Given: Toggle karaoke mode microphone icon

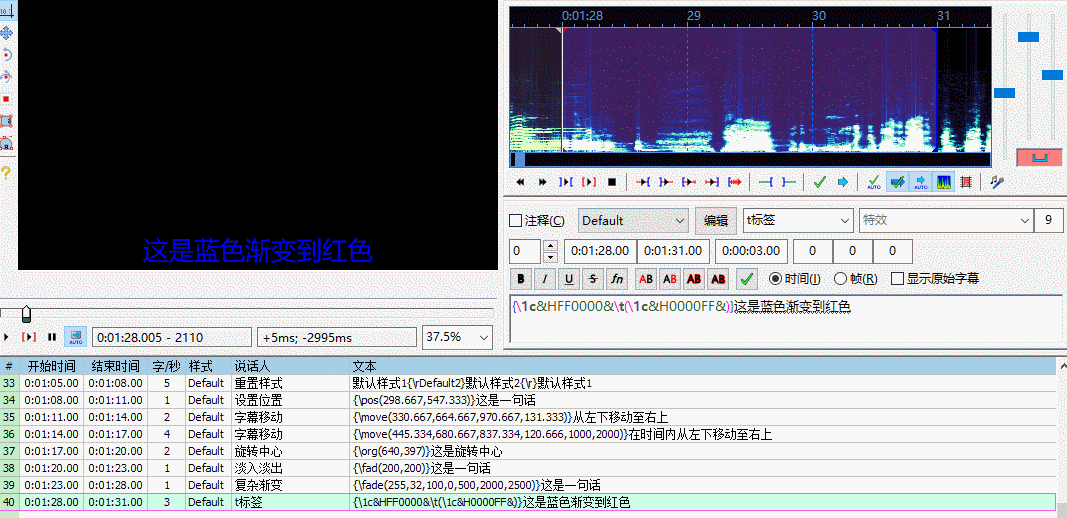Looking at the screenshot, I should click(997, 182).
